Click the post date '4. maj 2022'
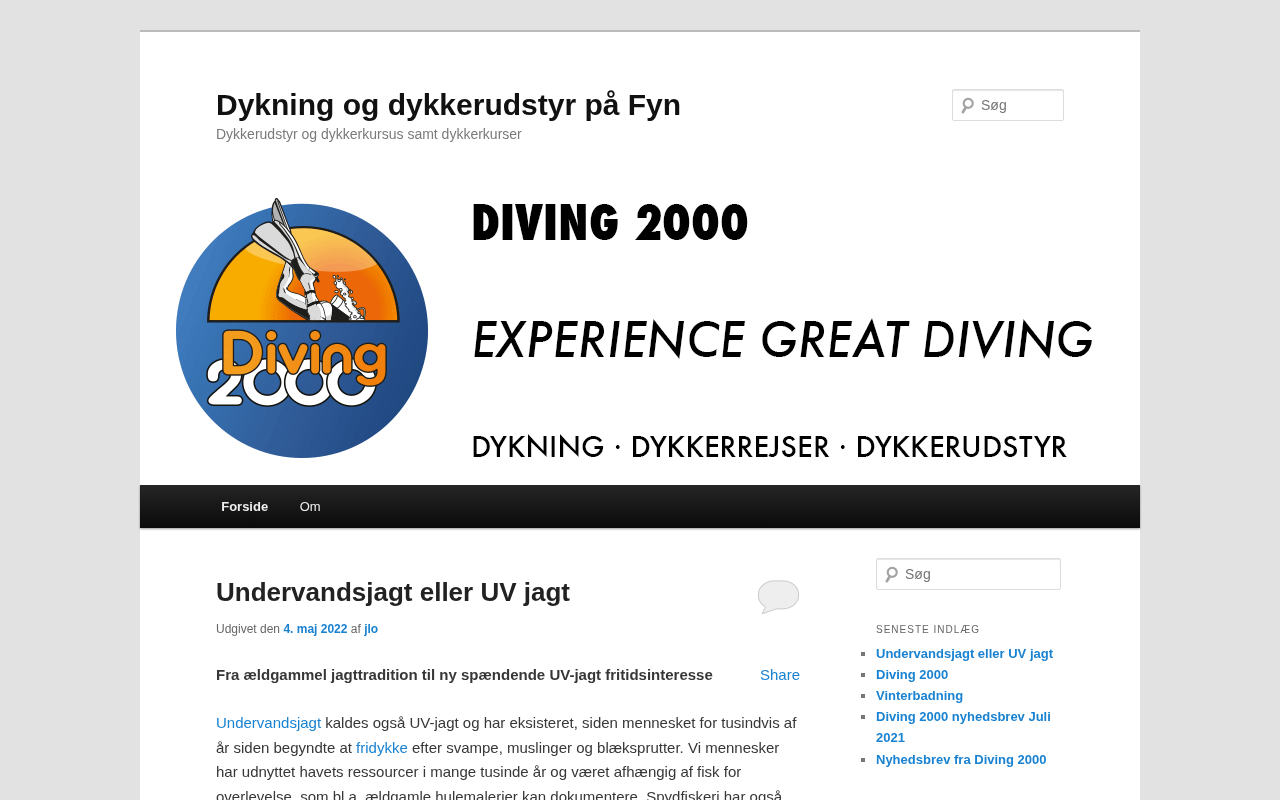 315,629
